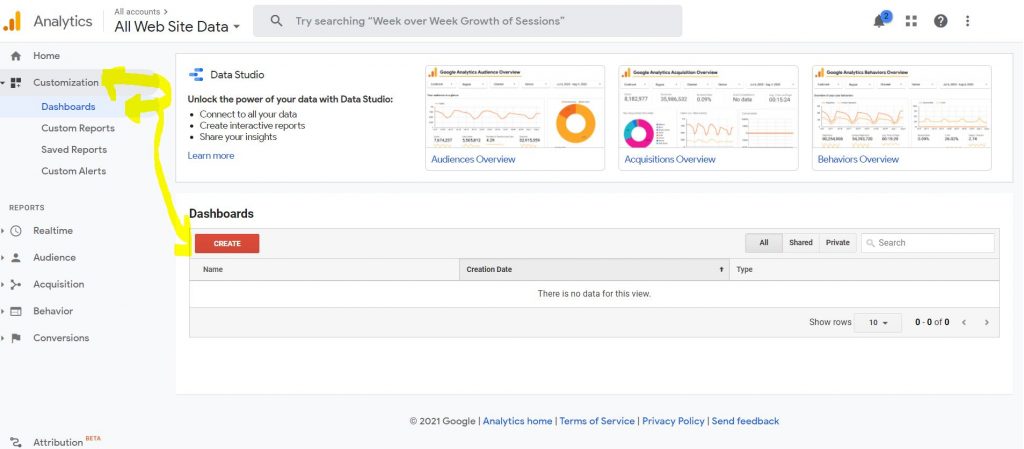Open the Privacy Policy link
The height and width of the screenshot is (449, 1024).
click(x=673, y=422)
